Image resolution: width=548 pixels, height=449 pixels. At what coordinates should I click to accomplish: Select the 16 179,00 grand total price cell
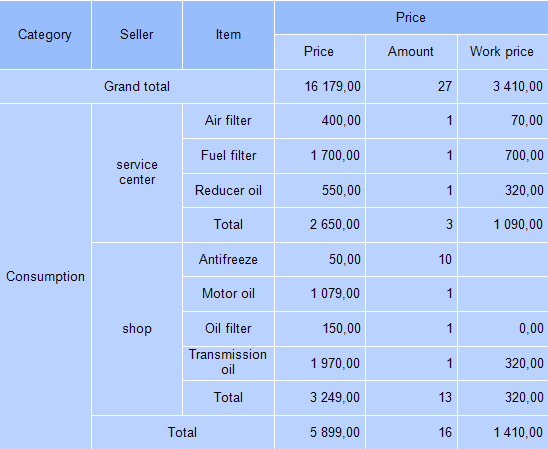[x=320, y=86]
